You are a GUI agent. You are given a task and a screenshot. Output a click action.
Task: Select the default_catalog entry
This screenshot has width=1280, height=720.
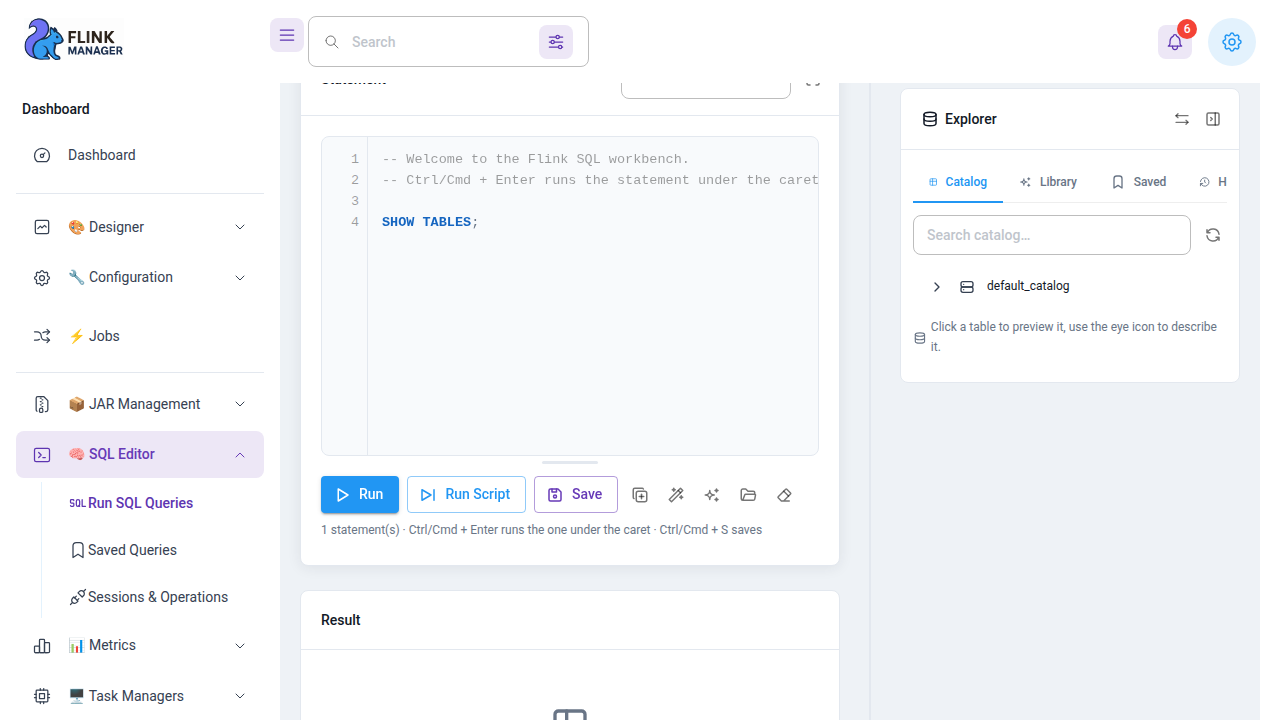pos(1028,286)
